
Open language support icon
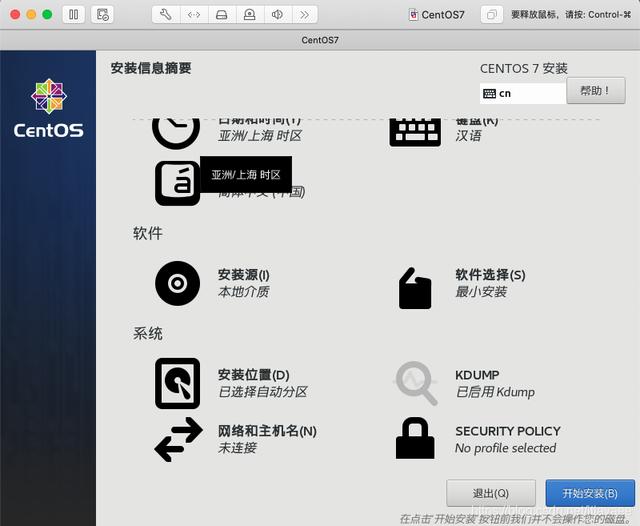pos(177,183)
